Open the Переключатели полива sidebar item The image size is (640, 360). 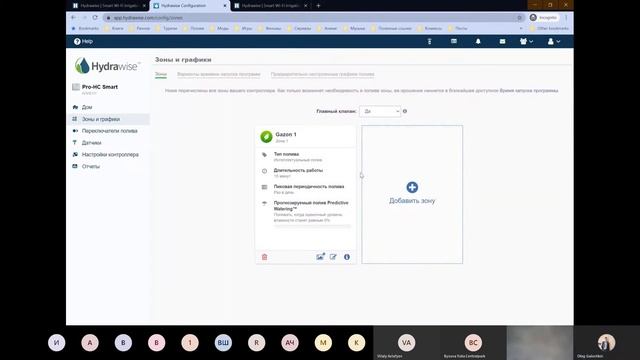click(109, 131)
